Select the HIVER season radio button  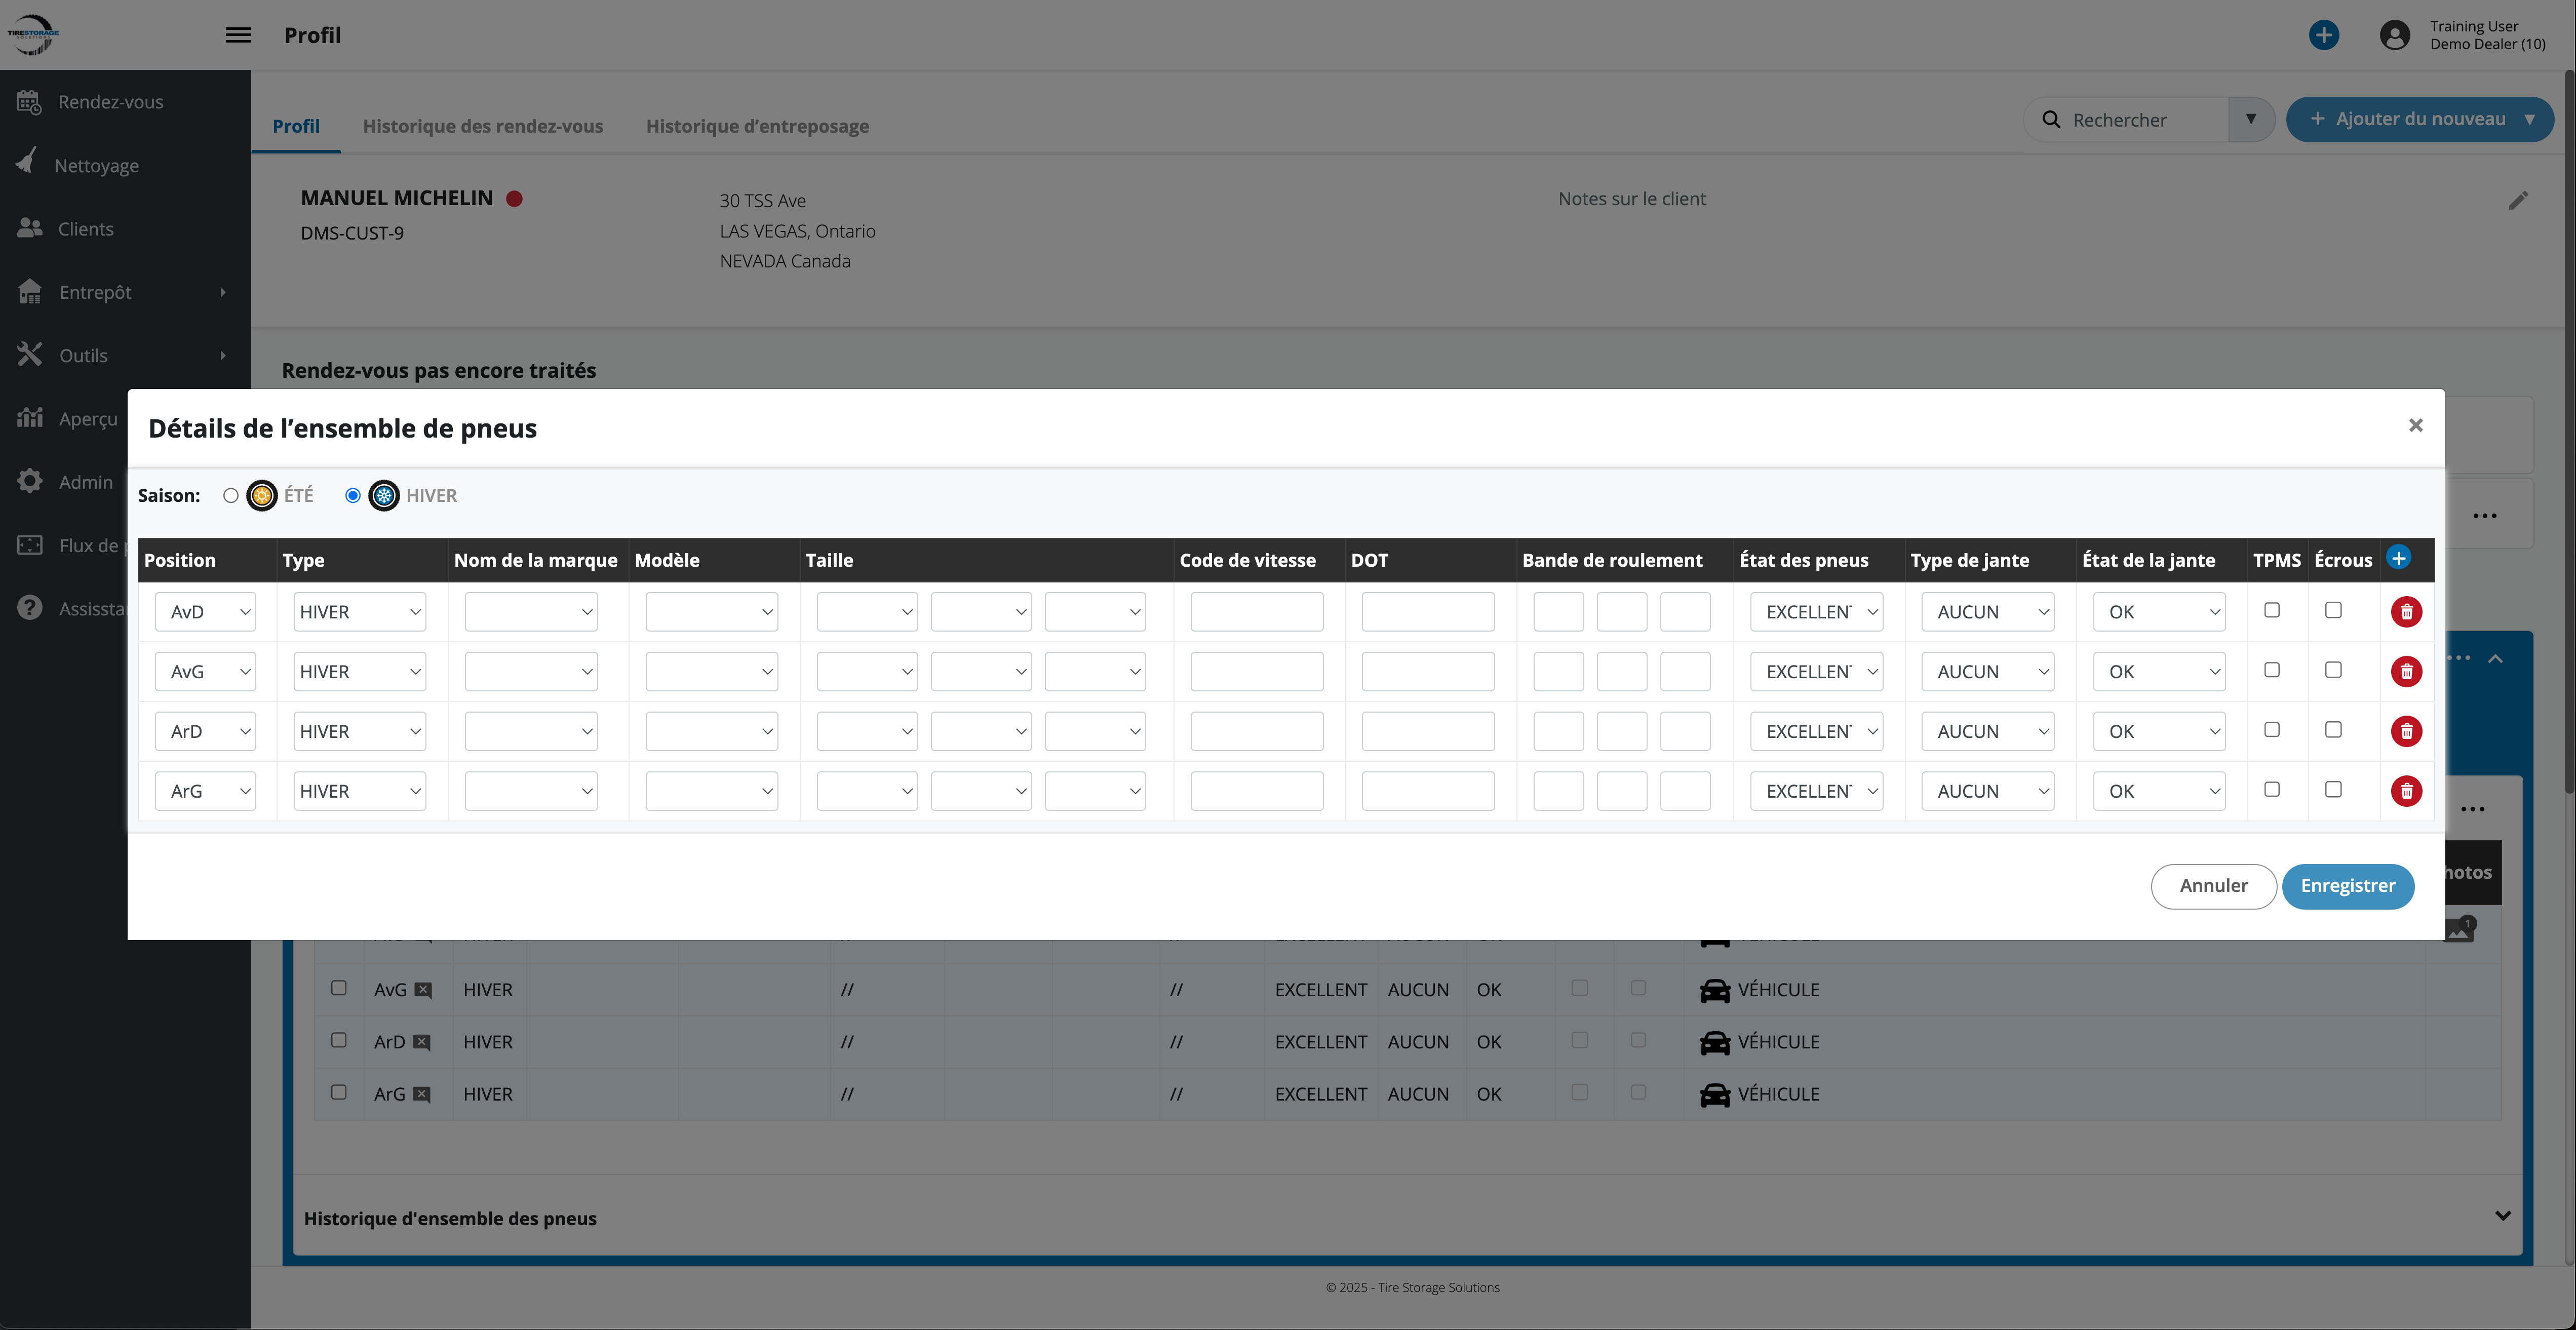353,496
